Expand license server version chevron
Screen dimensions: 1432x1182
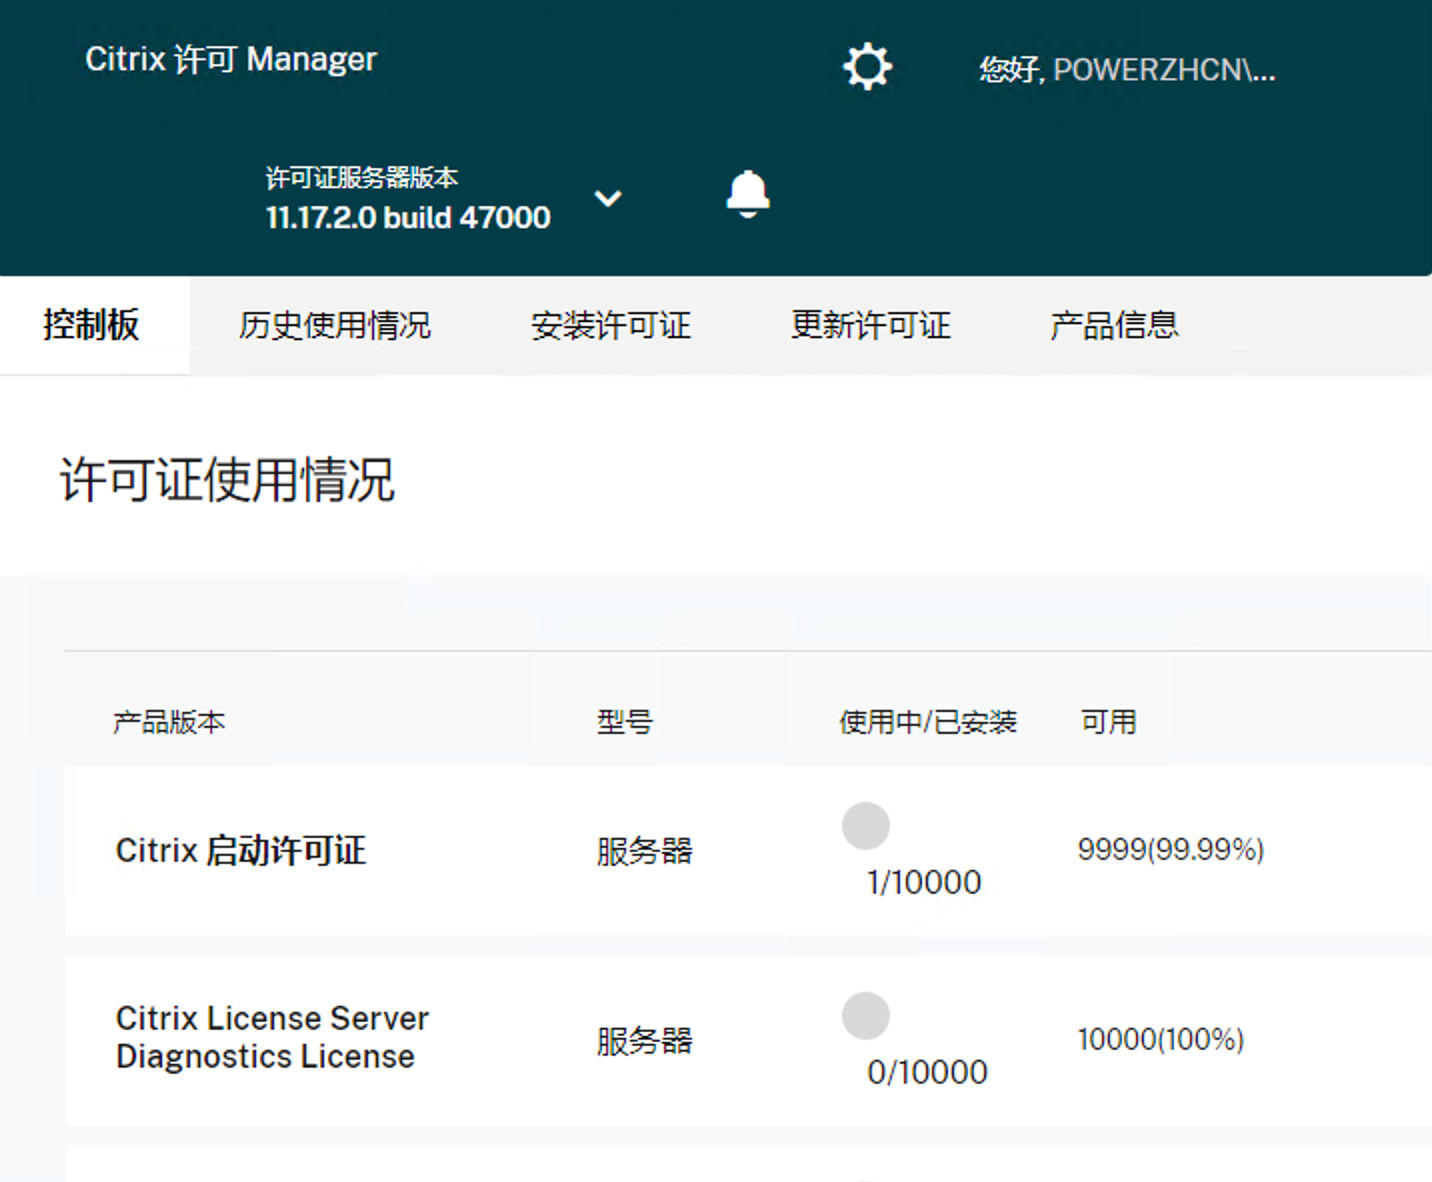608,198
